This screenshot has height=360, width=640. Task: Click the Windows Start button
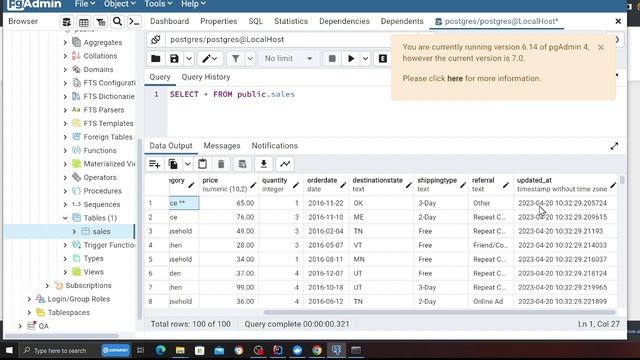point(9,350)
